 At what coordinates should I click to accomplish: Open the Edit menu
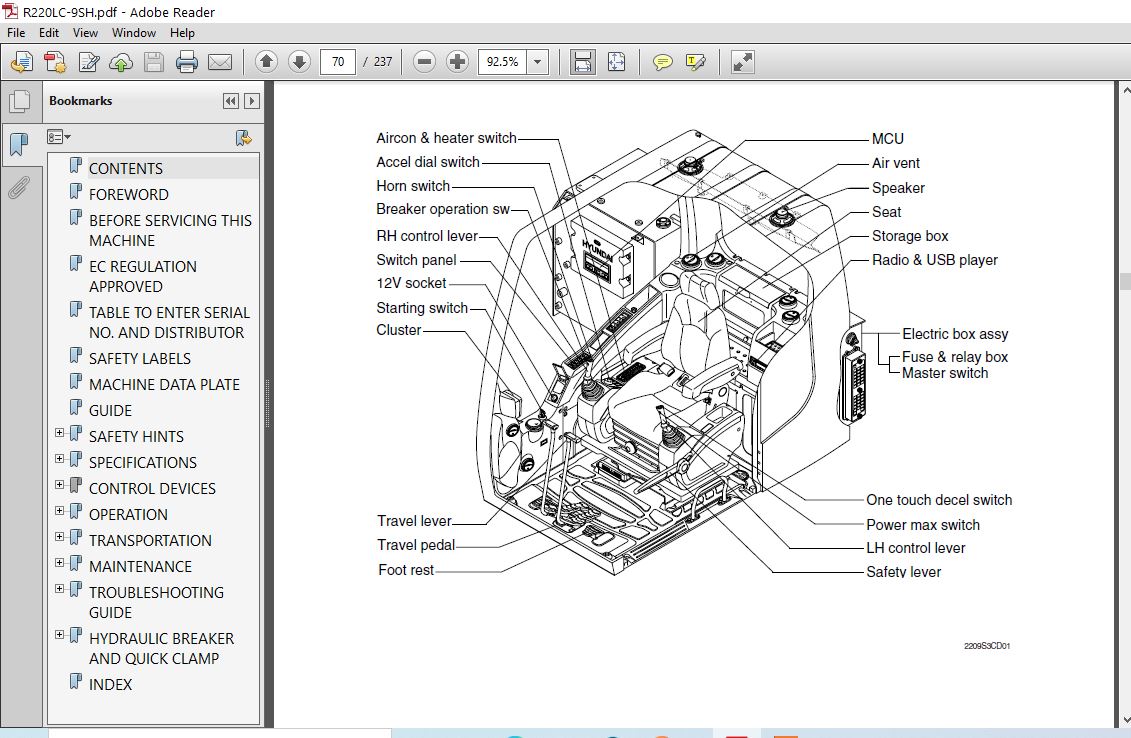pyautogui.click(x=49, y=32)
